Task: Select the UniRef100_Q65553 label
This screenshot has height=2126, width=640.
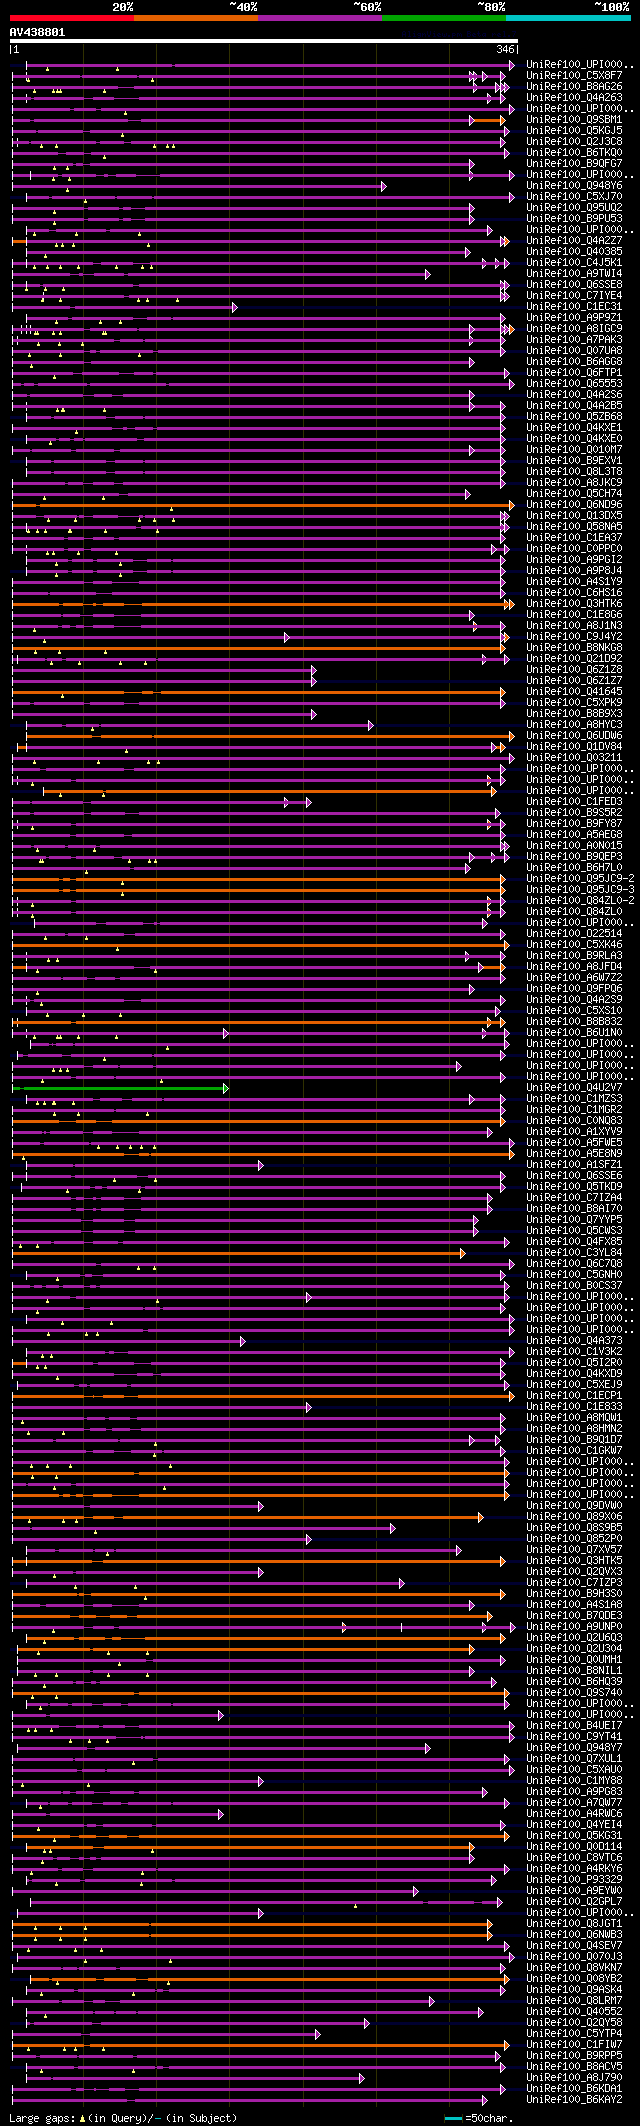Action: click(574, 383)
